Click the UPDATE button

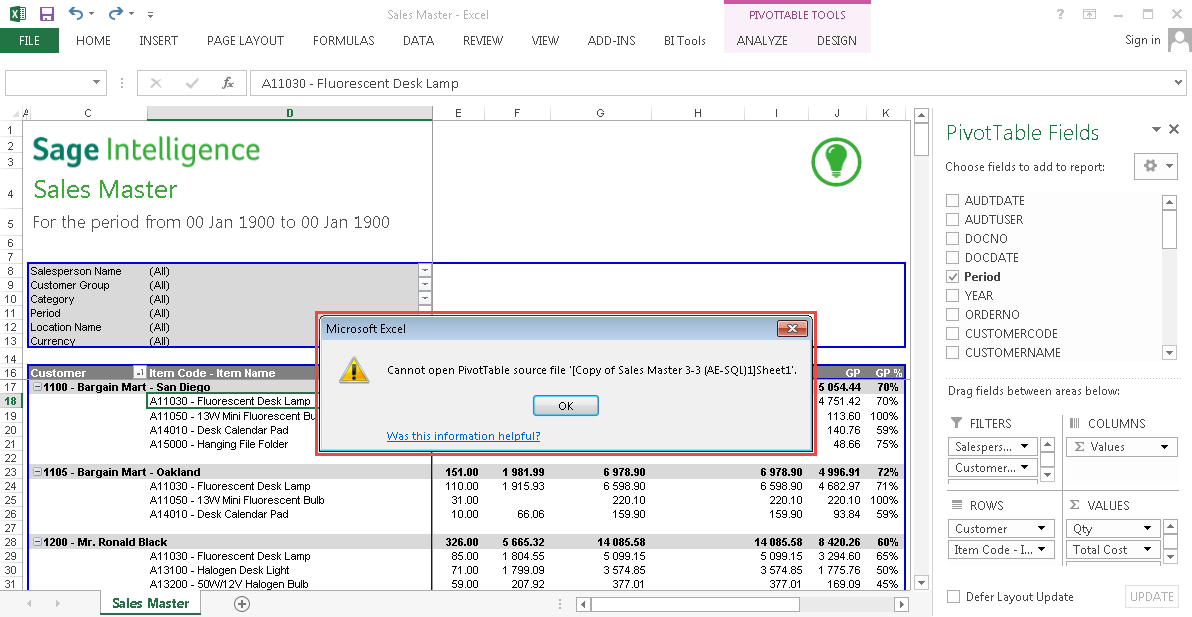[x=1152, y=596]
